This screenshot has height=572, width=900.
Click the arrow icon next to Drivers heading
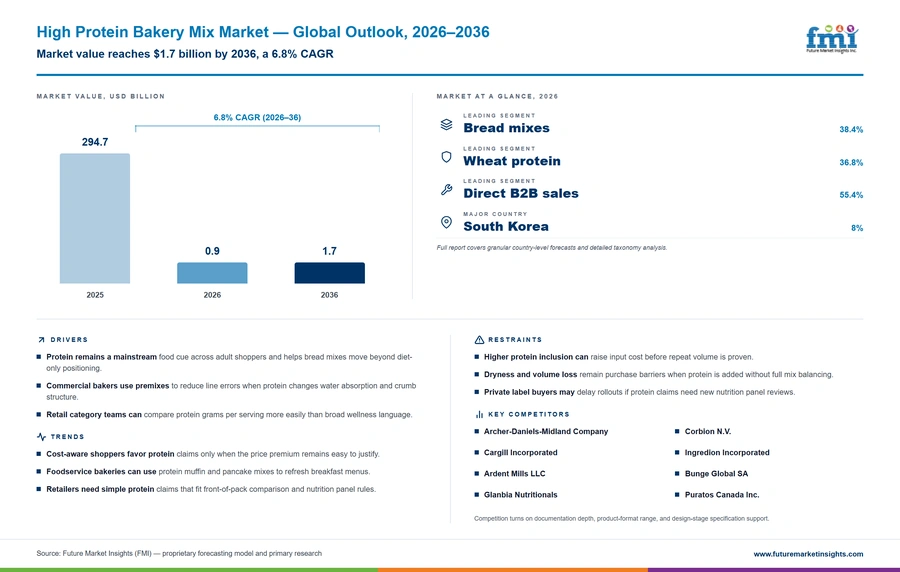click(x=41, y=340)
